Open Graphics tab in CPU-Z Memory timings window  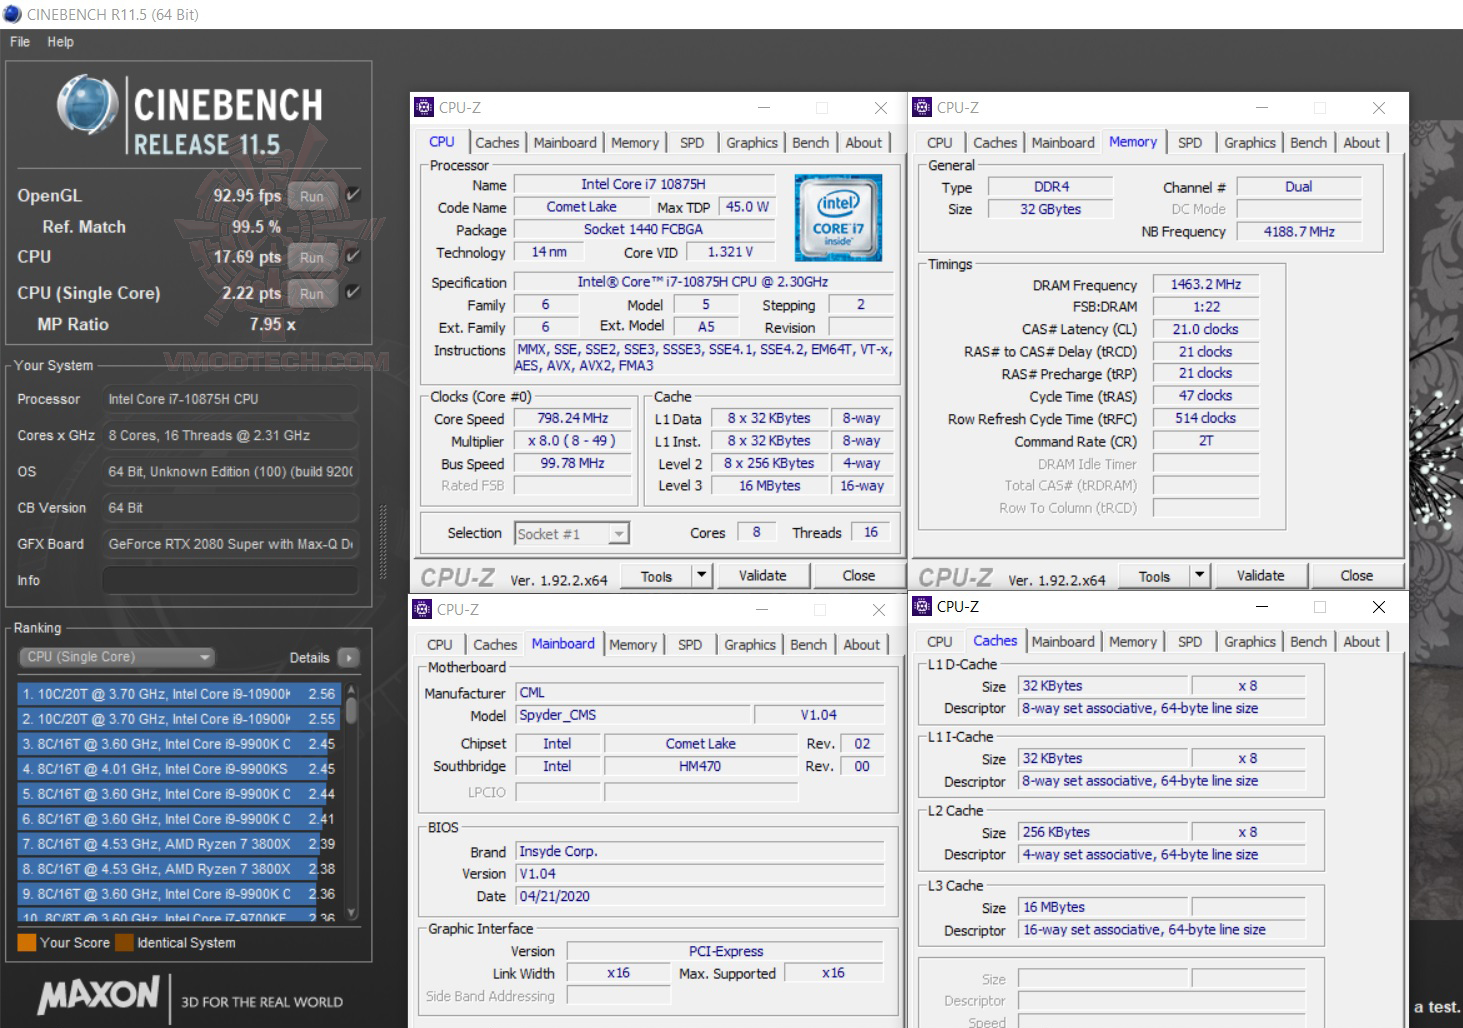tap(1250, 143)
